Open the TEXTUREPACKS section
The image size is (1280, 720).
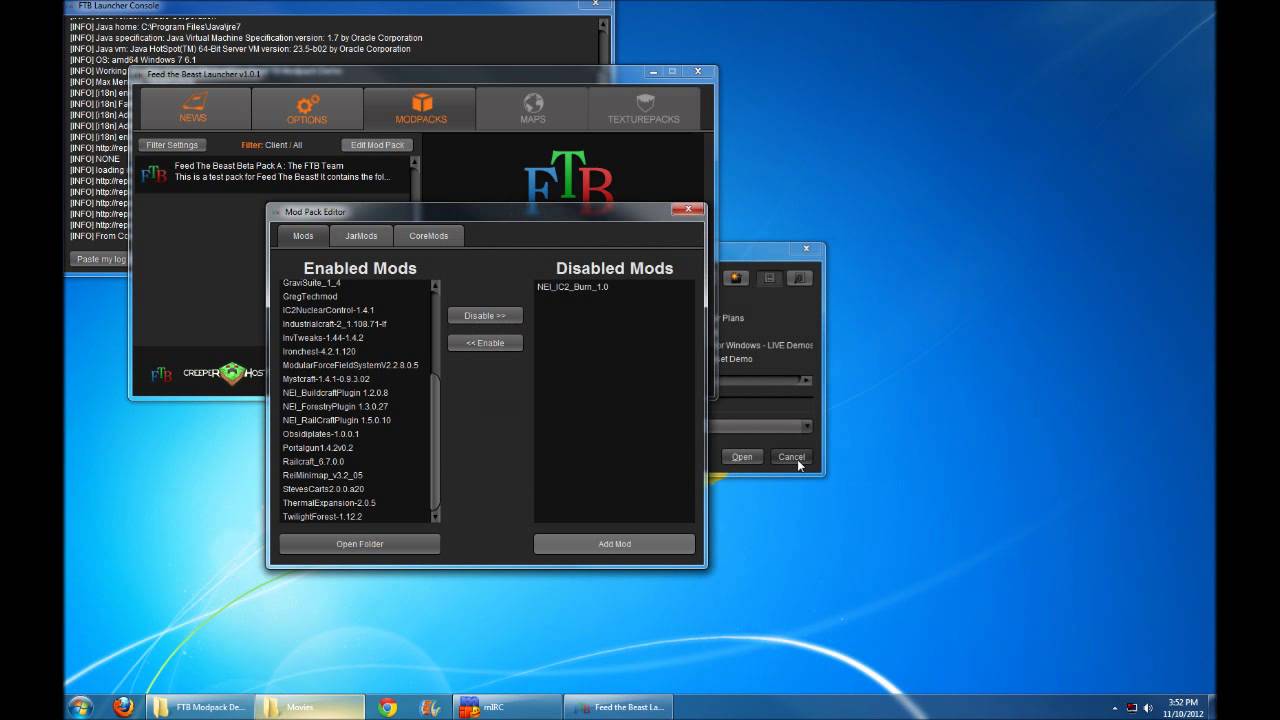(x=644, y=108)
